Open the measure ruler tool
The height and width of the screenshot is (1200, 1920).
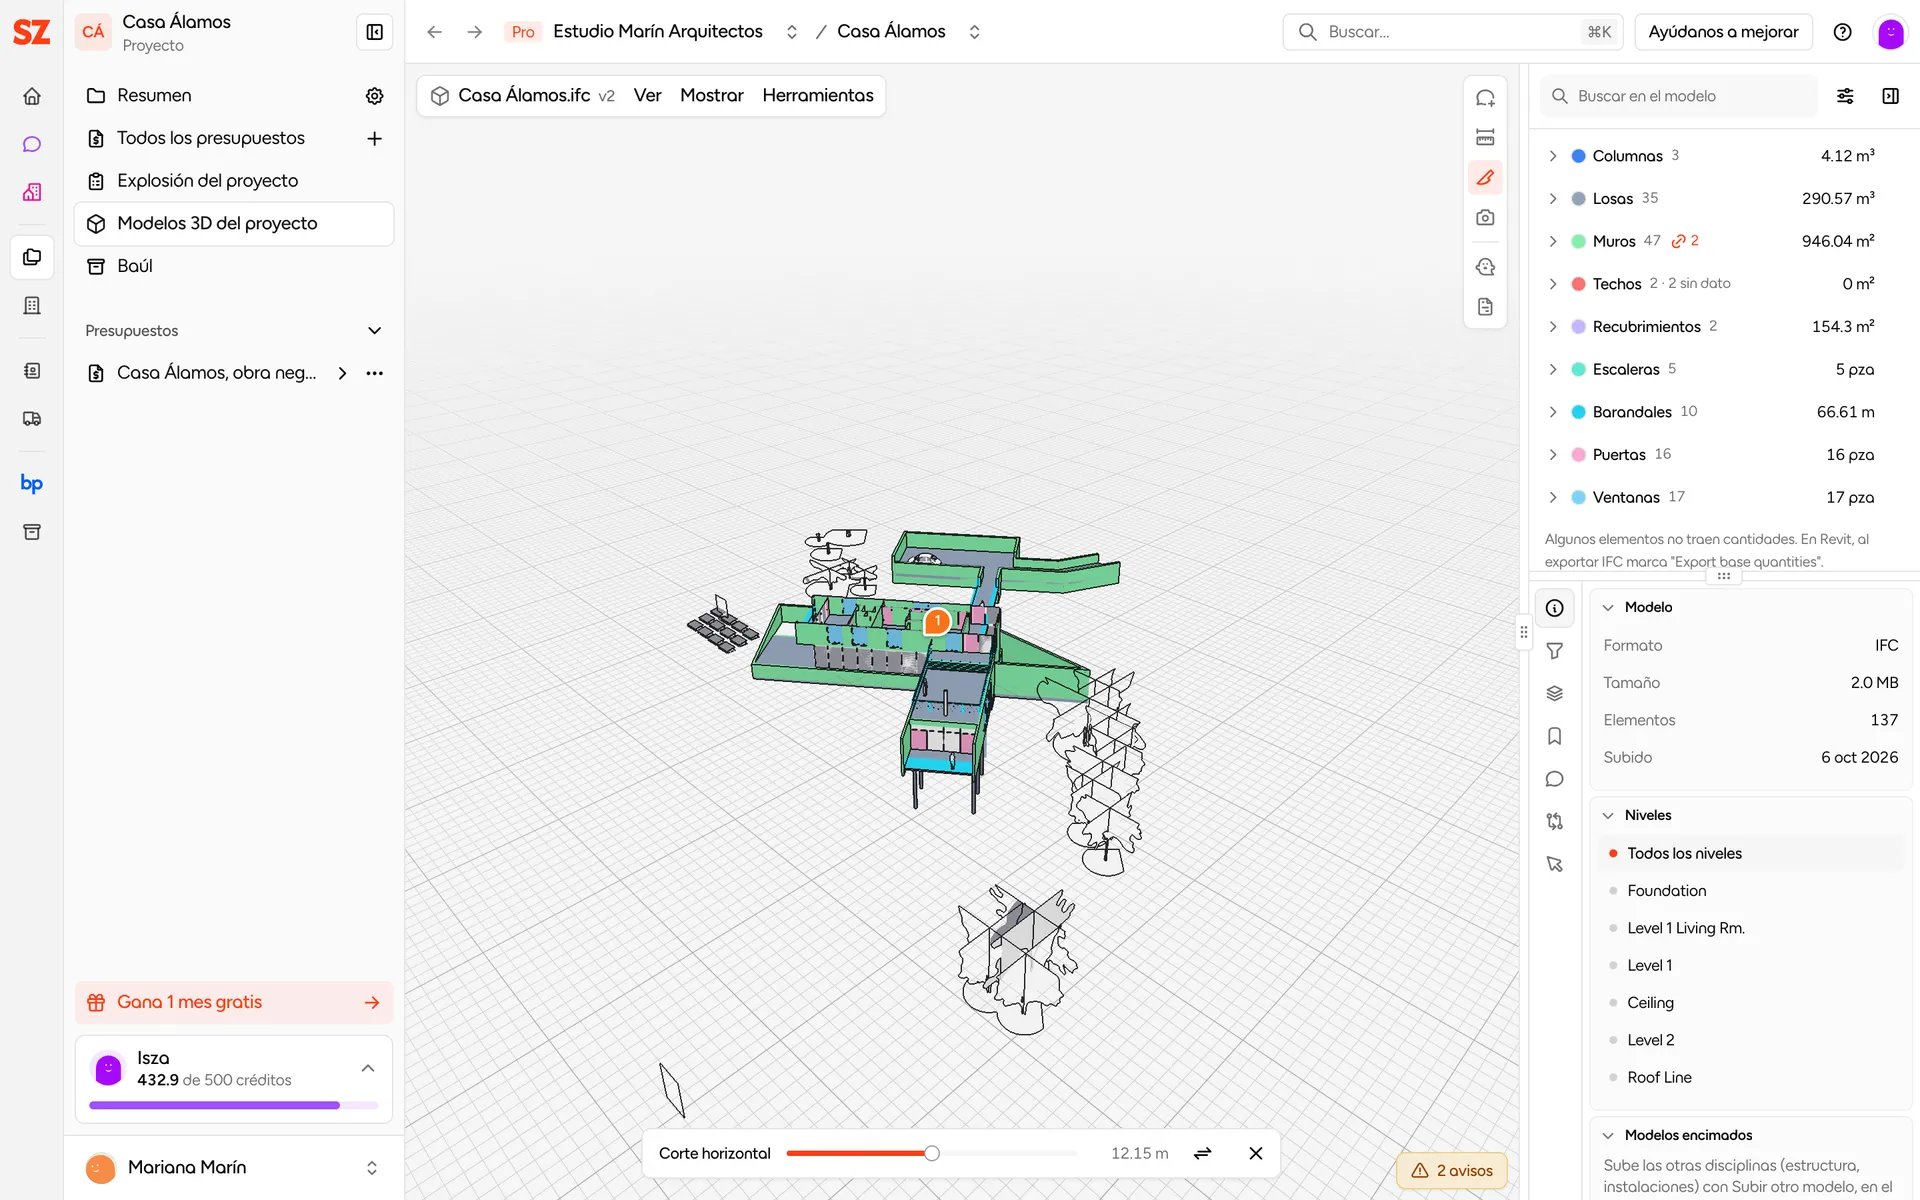pyautogui.click(x=1485, y=138)
